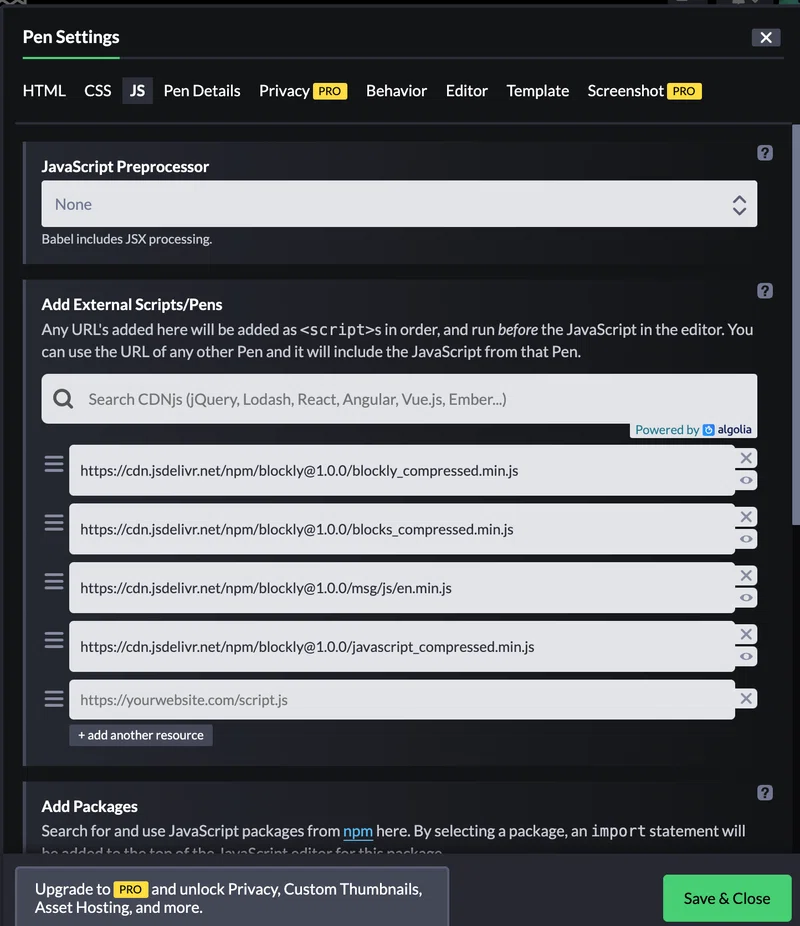This screenshot has height=926, width=800.
Task: View the blocks_compressed.min.js resource via eye icon
Action: tap(746, 539)
